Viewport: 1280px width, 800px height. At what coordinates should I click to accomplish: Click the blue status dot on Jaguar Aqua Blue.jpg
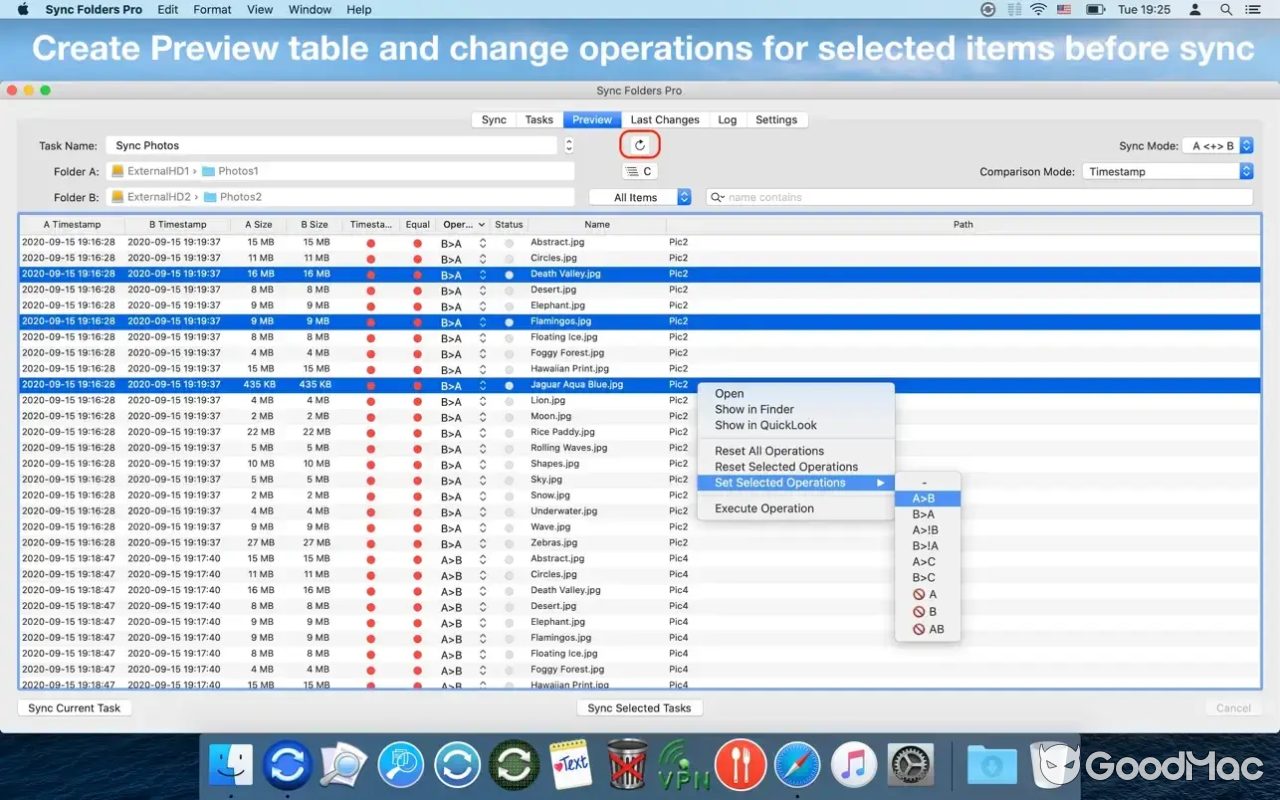(x=509, y=384)
